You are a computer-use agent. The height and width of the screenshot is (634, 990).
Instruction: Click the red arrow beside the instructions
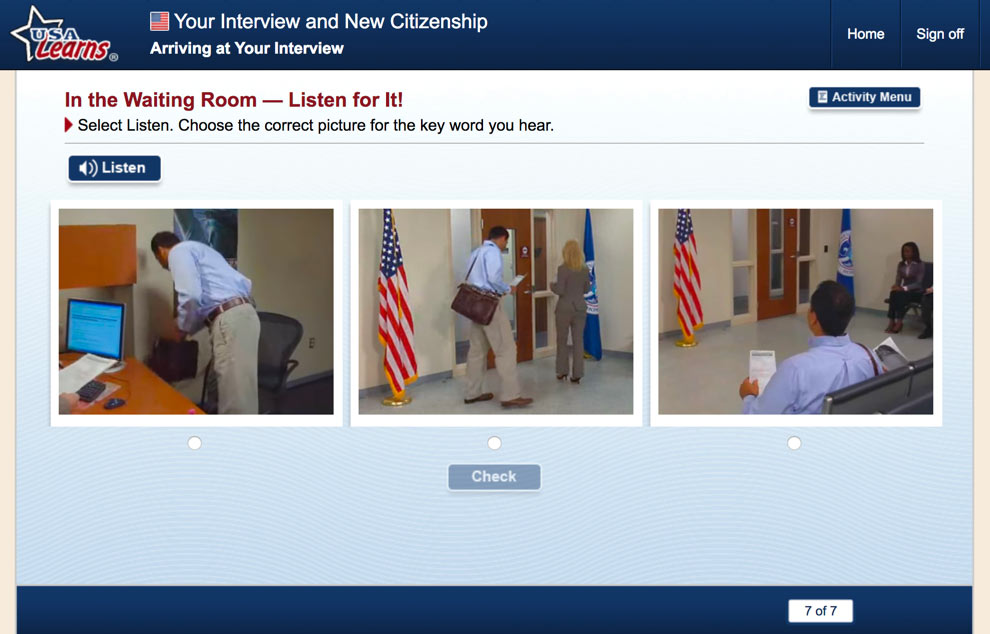tap(68, 125)
